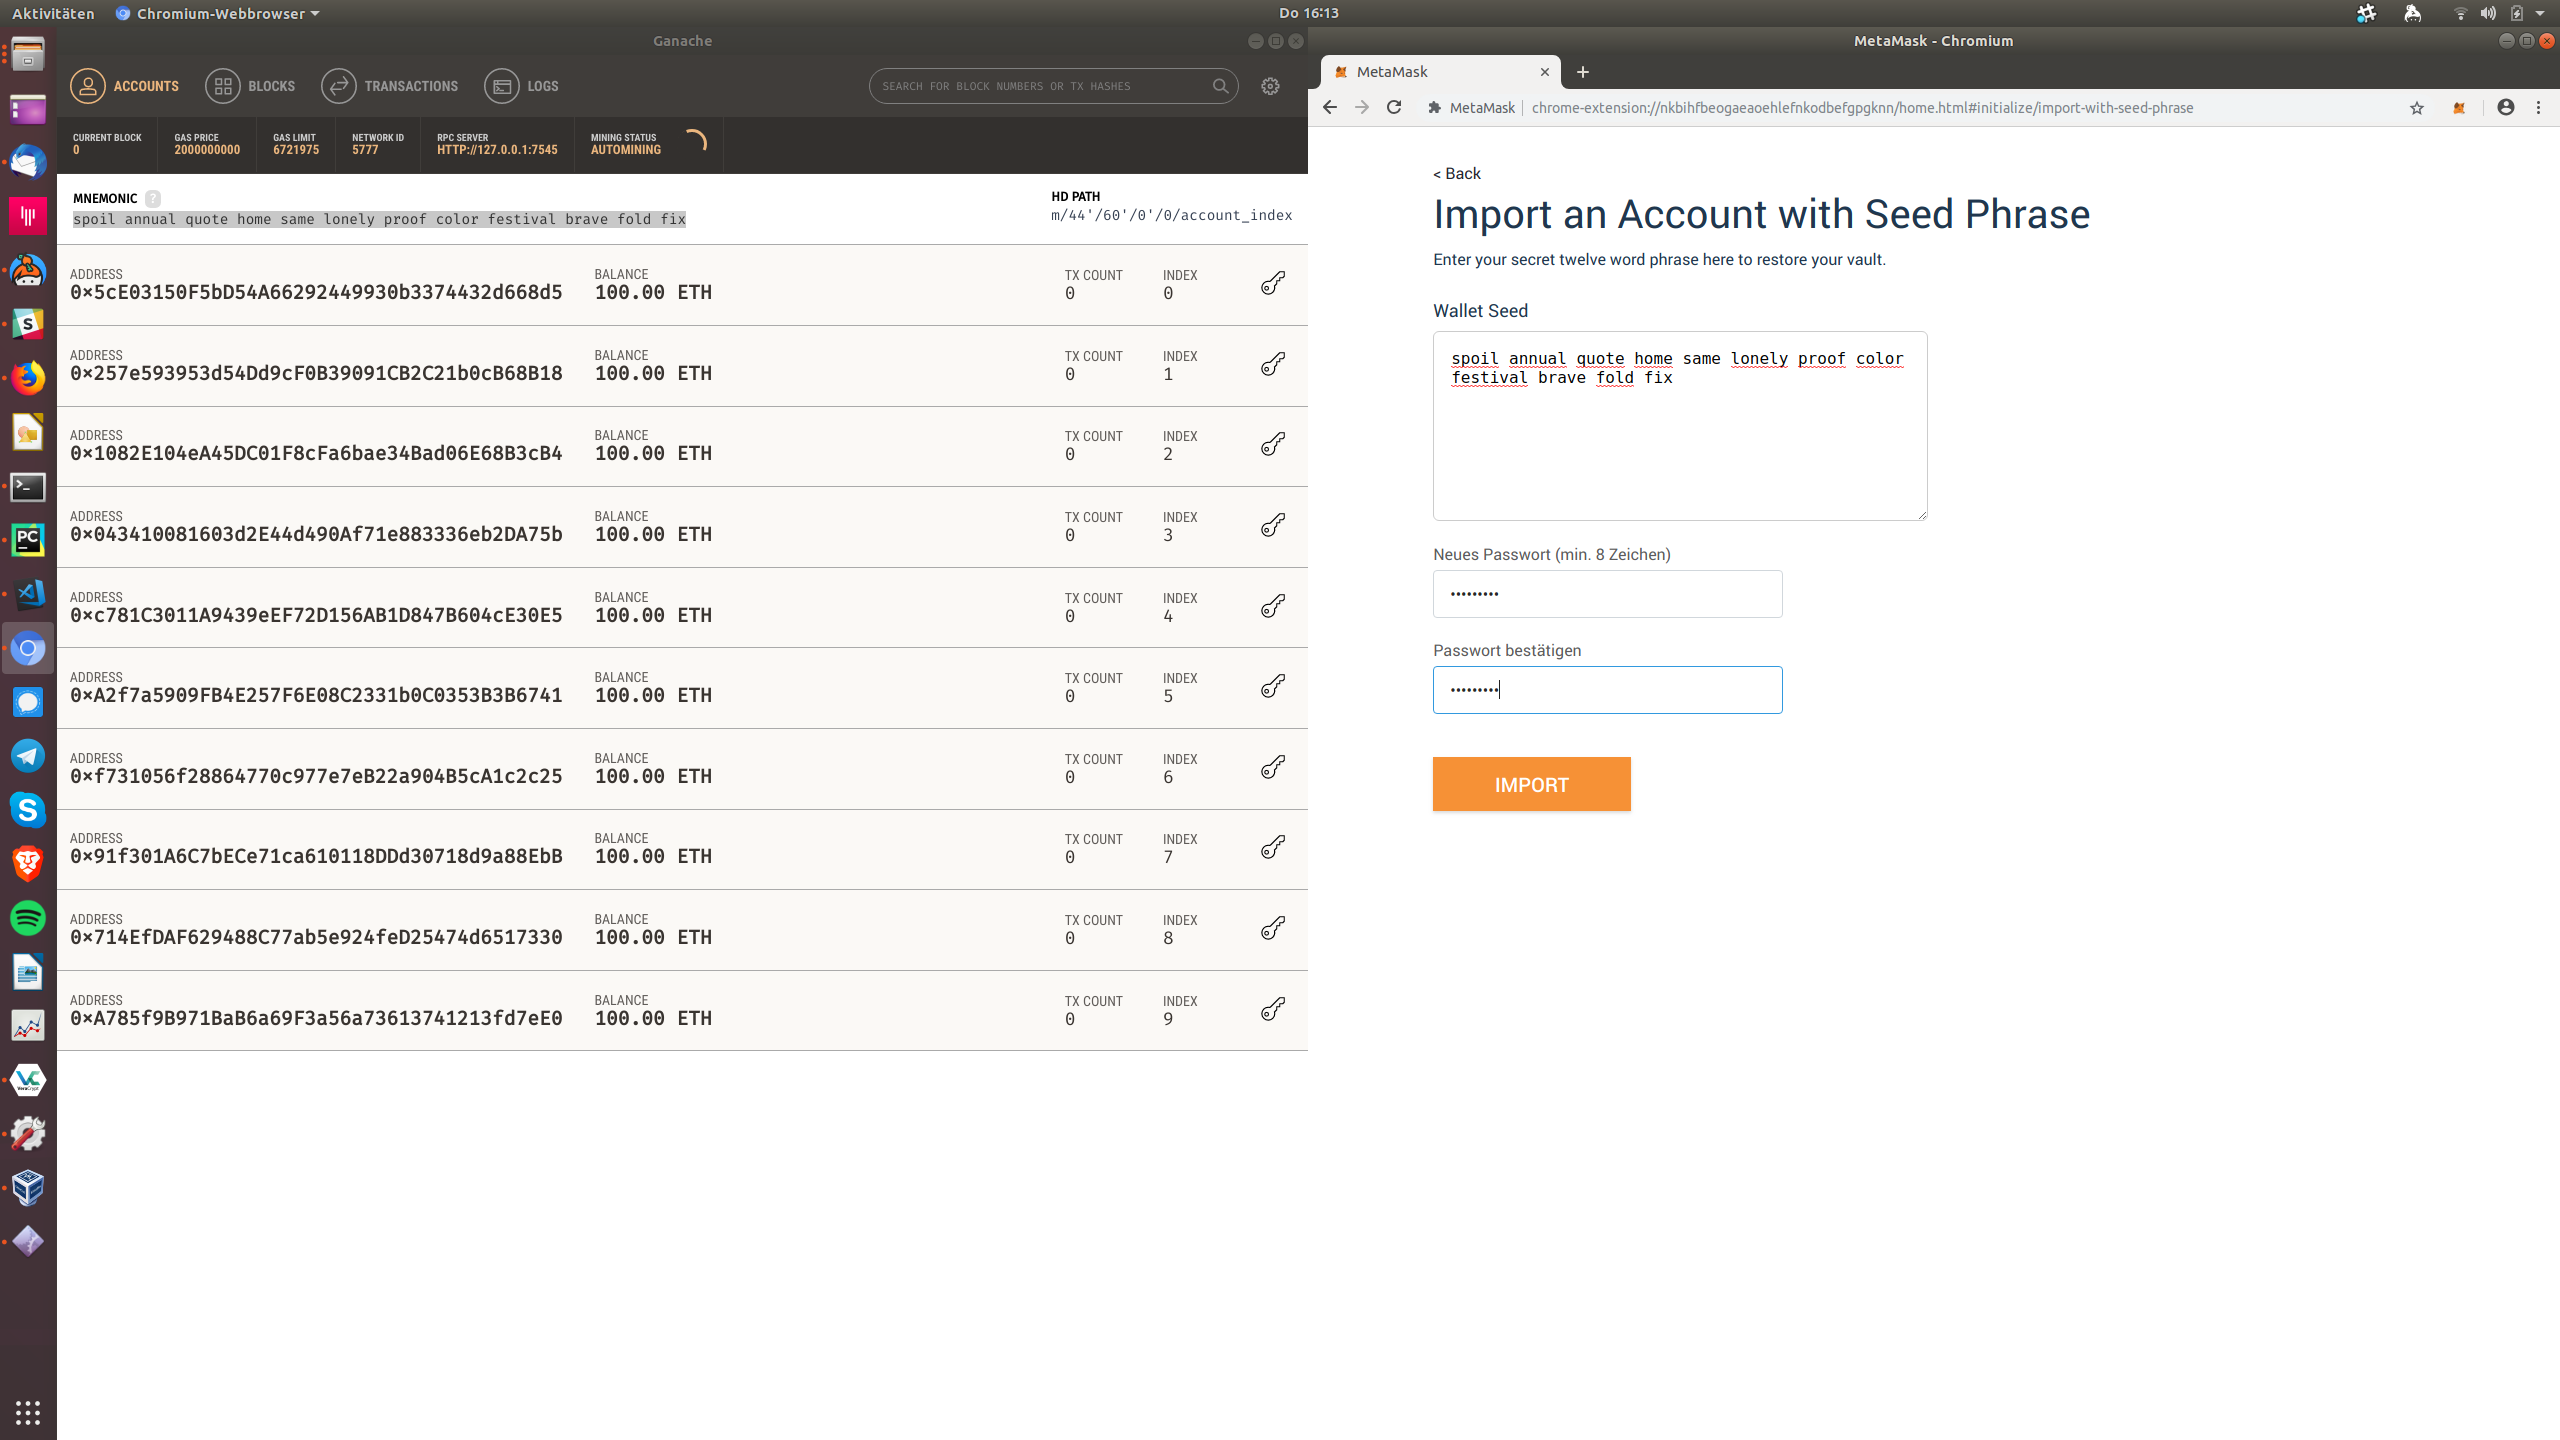Open the Chromium three-dot menu
The width and height of the screenshot is (2560, 1440).
point(2538,107)
